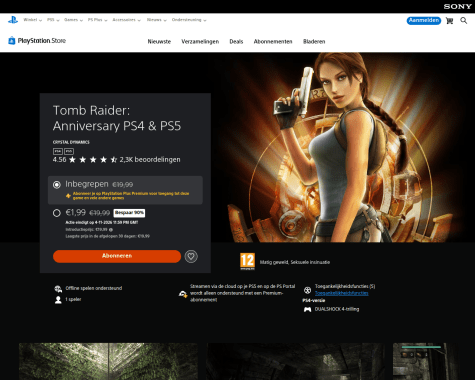Click the PS Plus icon beside subscription note
475x380 pixels.
pyautogui.click(x=68, y=196)
